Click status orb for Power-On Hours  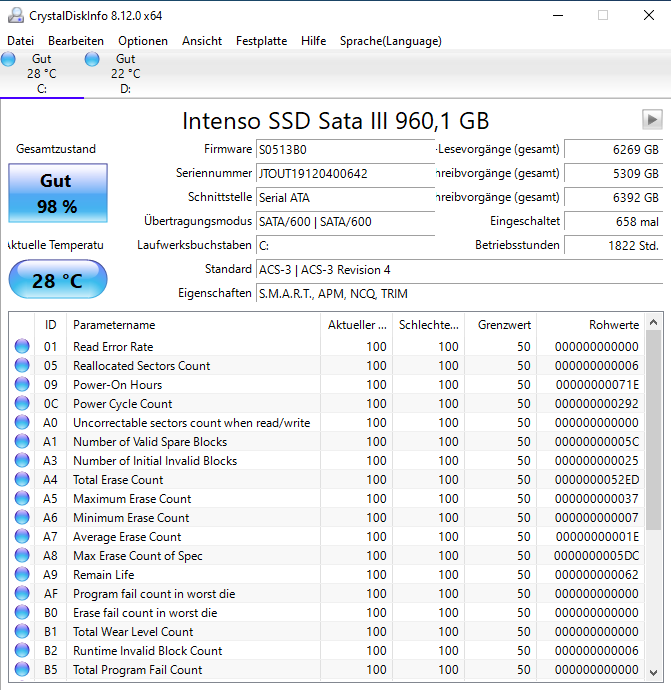coord(22,384)
